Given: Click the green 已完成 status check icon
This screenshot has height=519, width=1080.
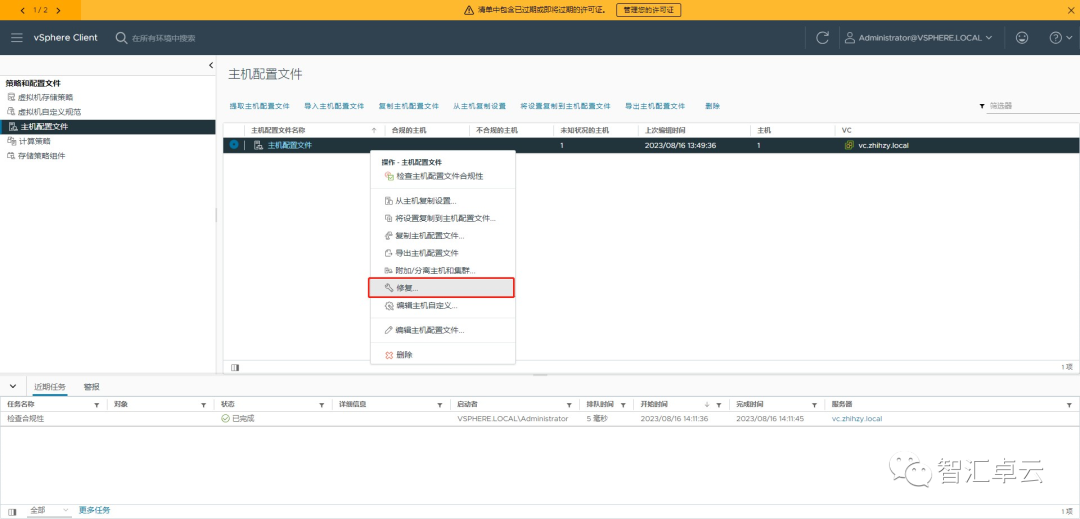Looking at the screenshot, I should pos(225,419).
